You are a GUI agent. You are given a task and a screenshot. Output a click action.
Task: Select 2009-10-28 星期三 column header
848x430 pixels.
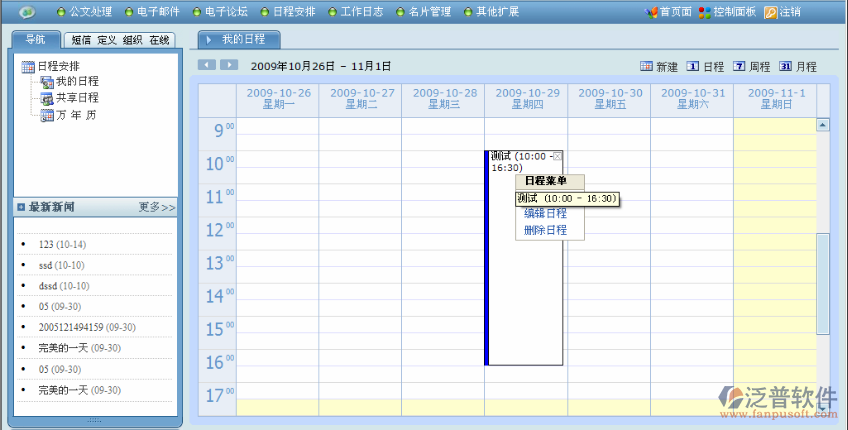445,98
